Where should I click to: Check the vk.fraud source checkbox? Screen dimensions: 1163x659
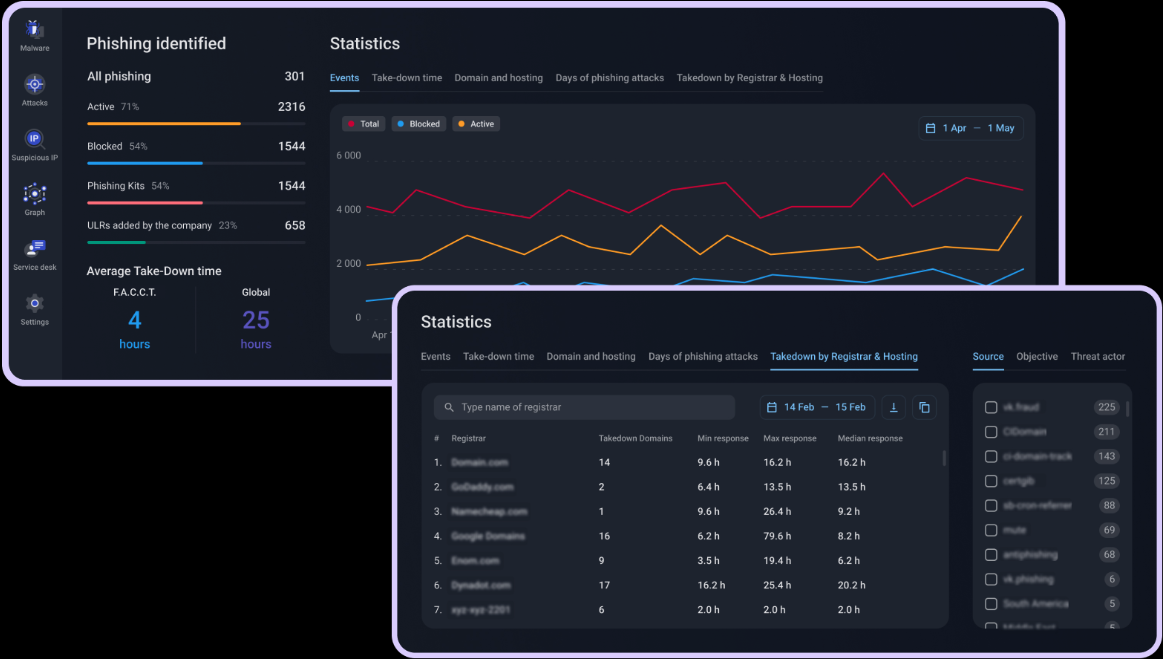click(991, 407)
